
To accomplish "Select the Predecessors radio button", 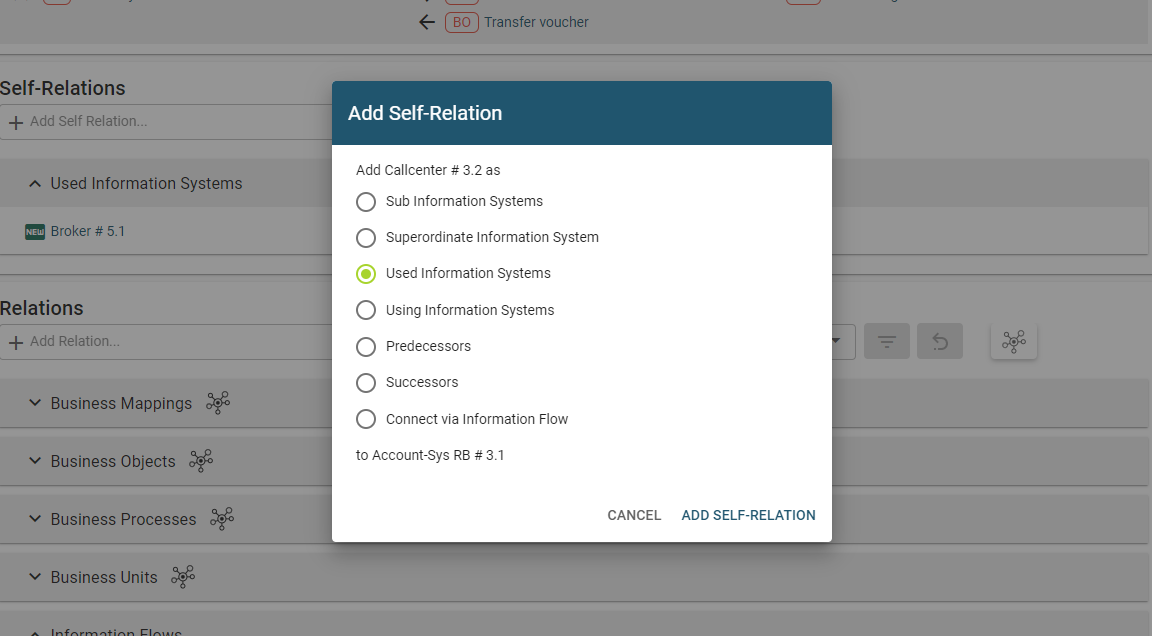I will click(366, 347).
